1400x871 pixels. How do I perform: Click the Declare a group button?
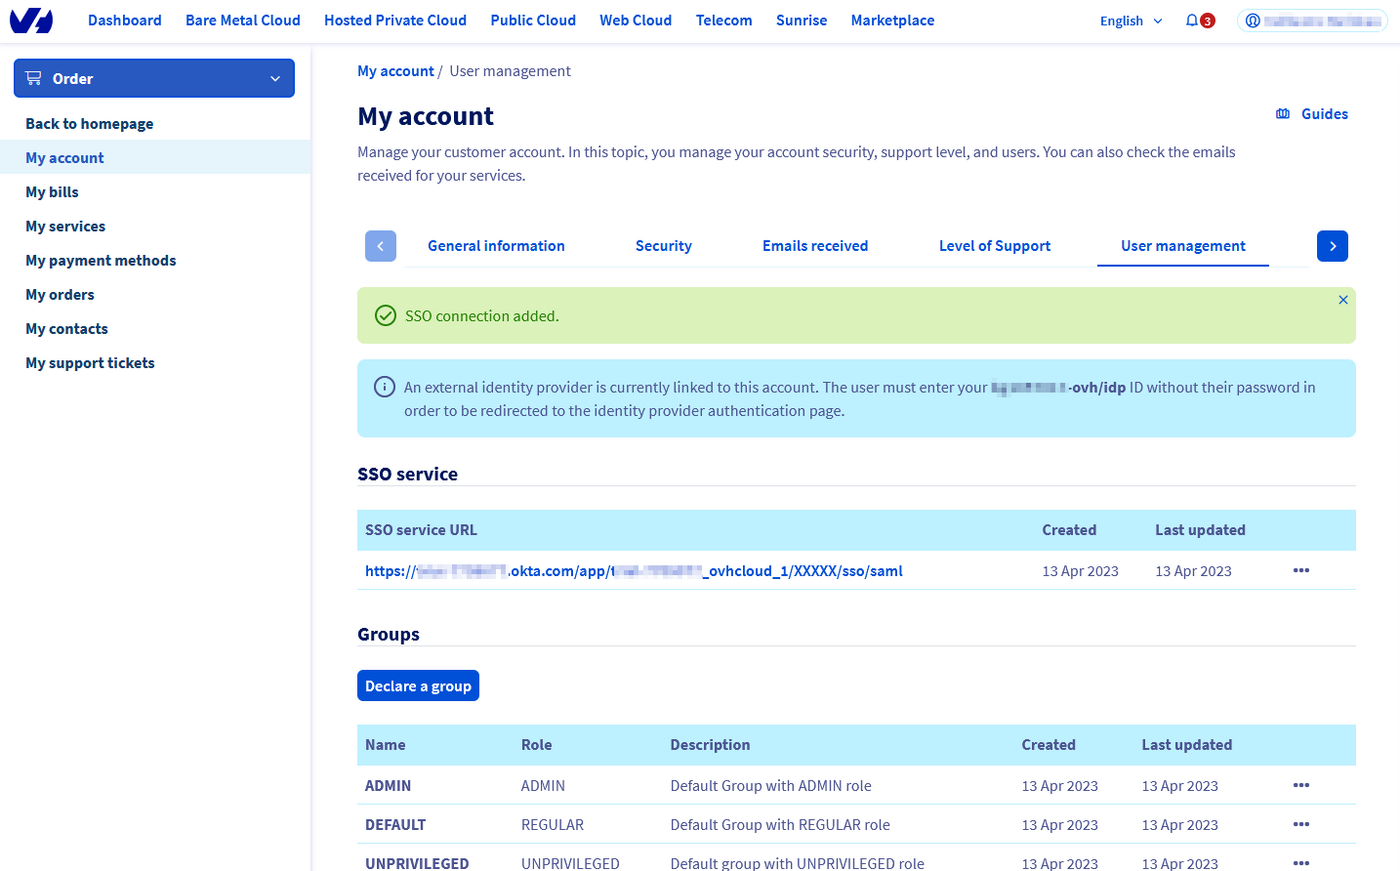[x=418, y=685]
